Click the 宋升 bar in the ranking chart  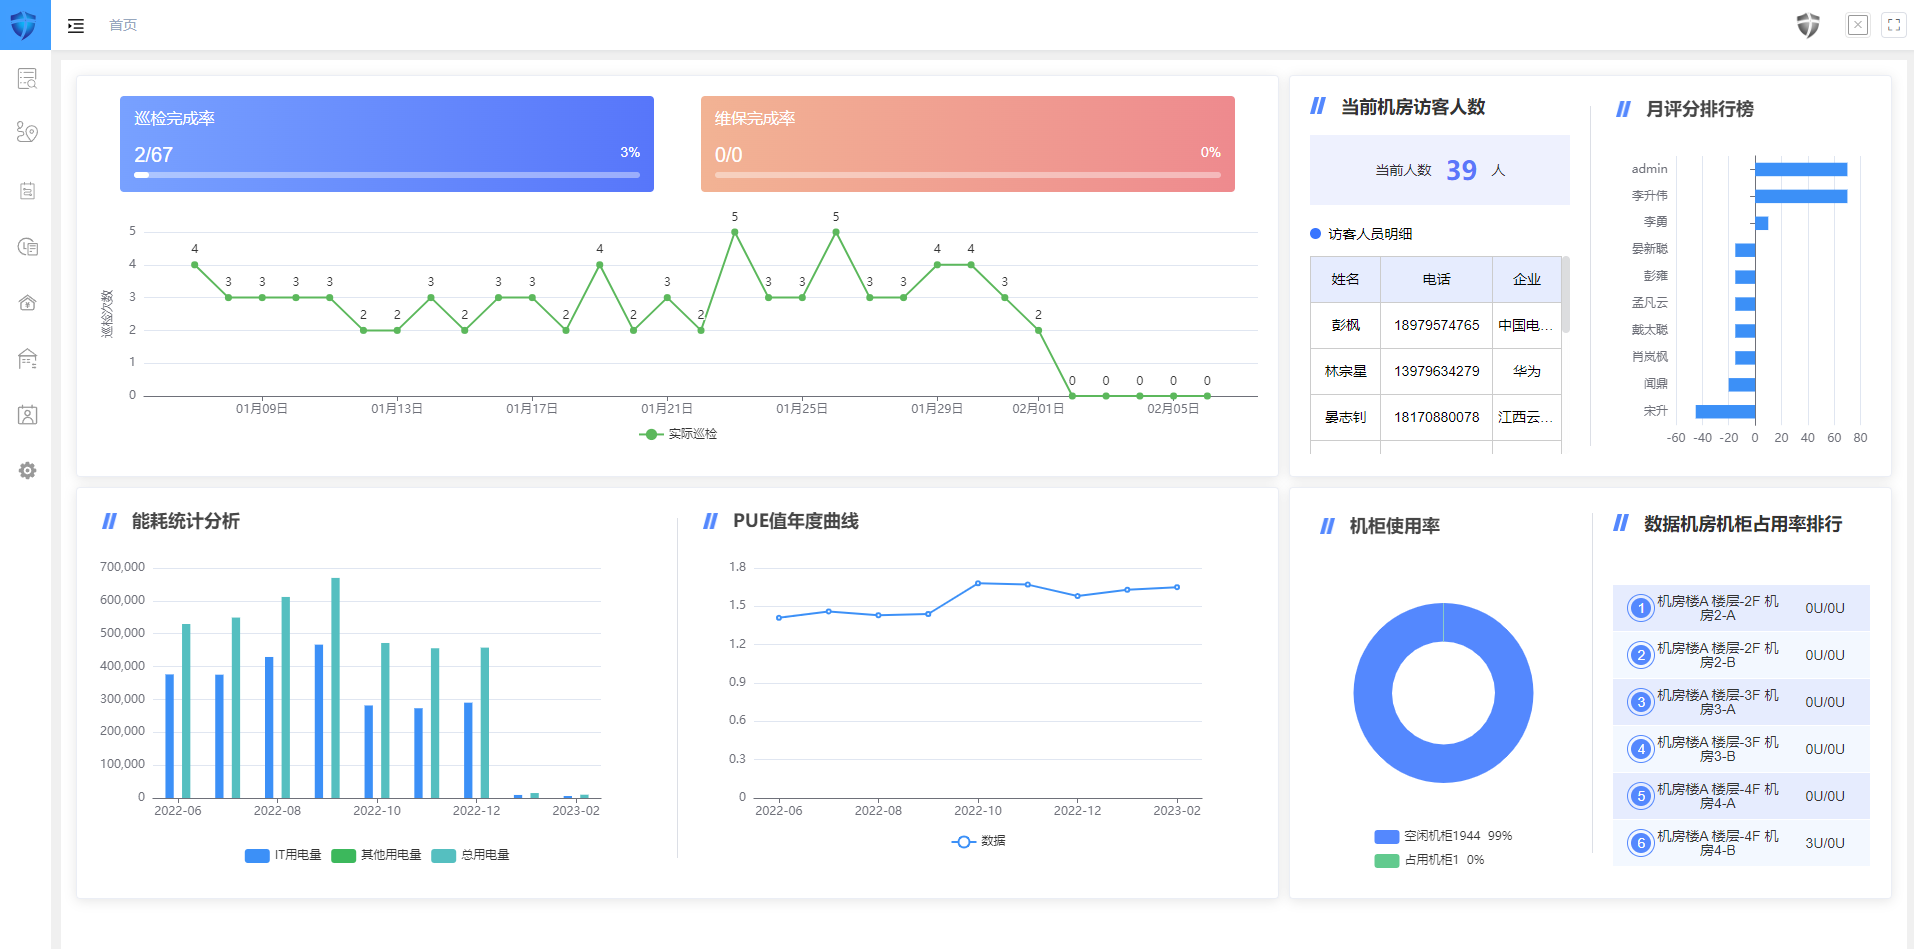pyautogui.click(x=1725, y=411)
